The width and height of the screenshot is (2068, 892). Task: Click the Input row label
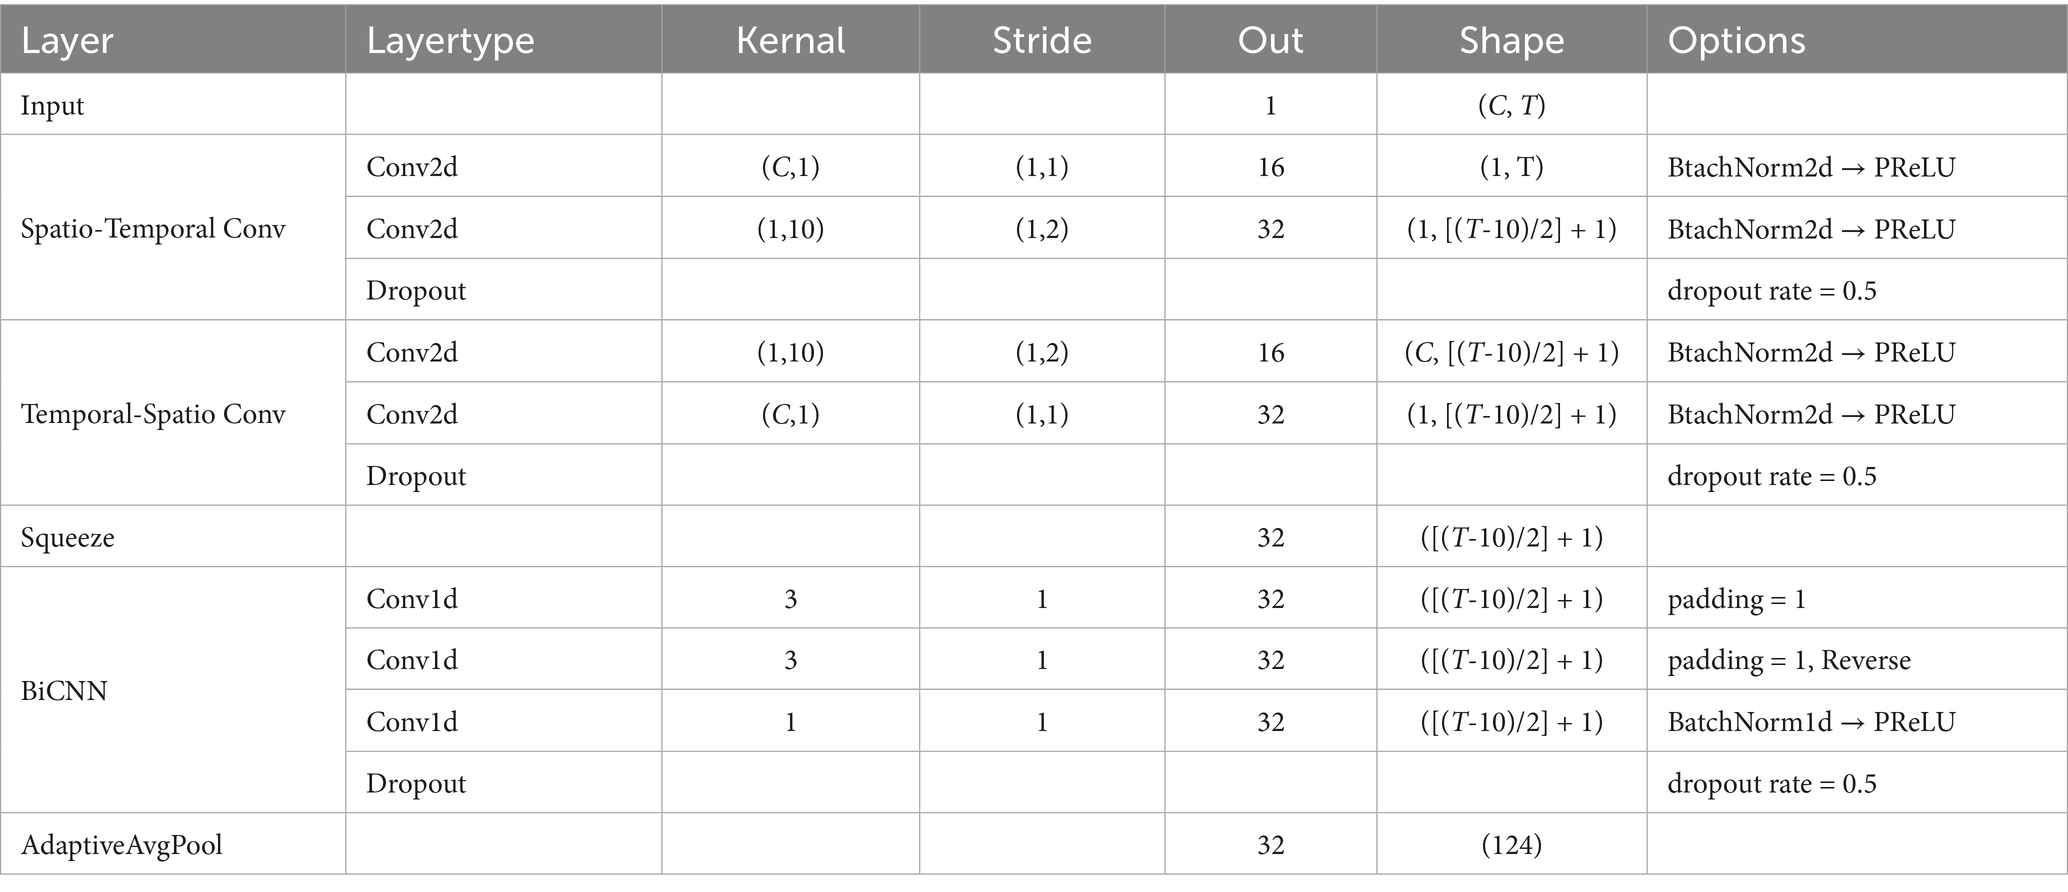click(x=53, y=106)
